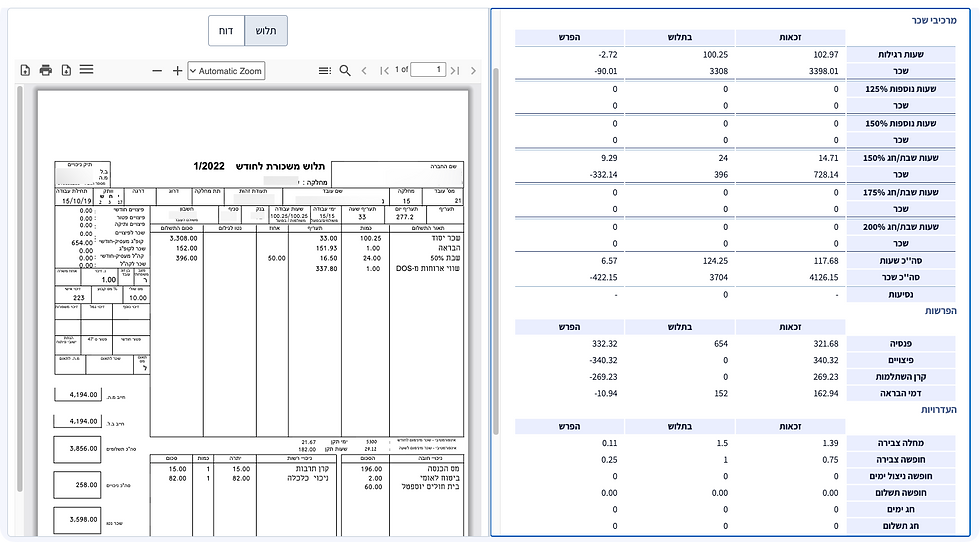Click the מחלה צבירה row label

coord(901,443)
